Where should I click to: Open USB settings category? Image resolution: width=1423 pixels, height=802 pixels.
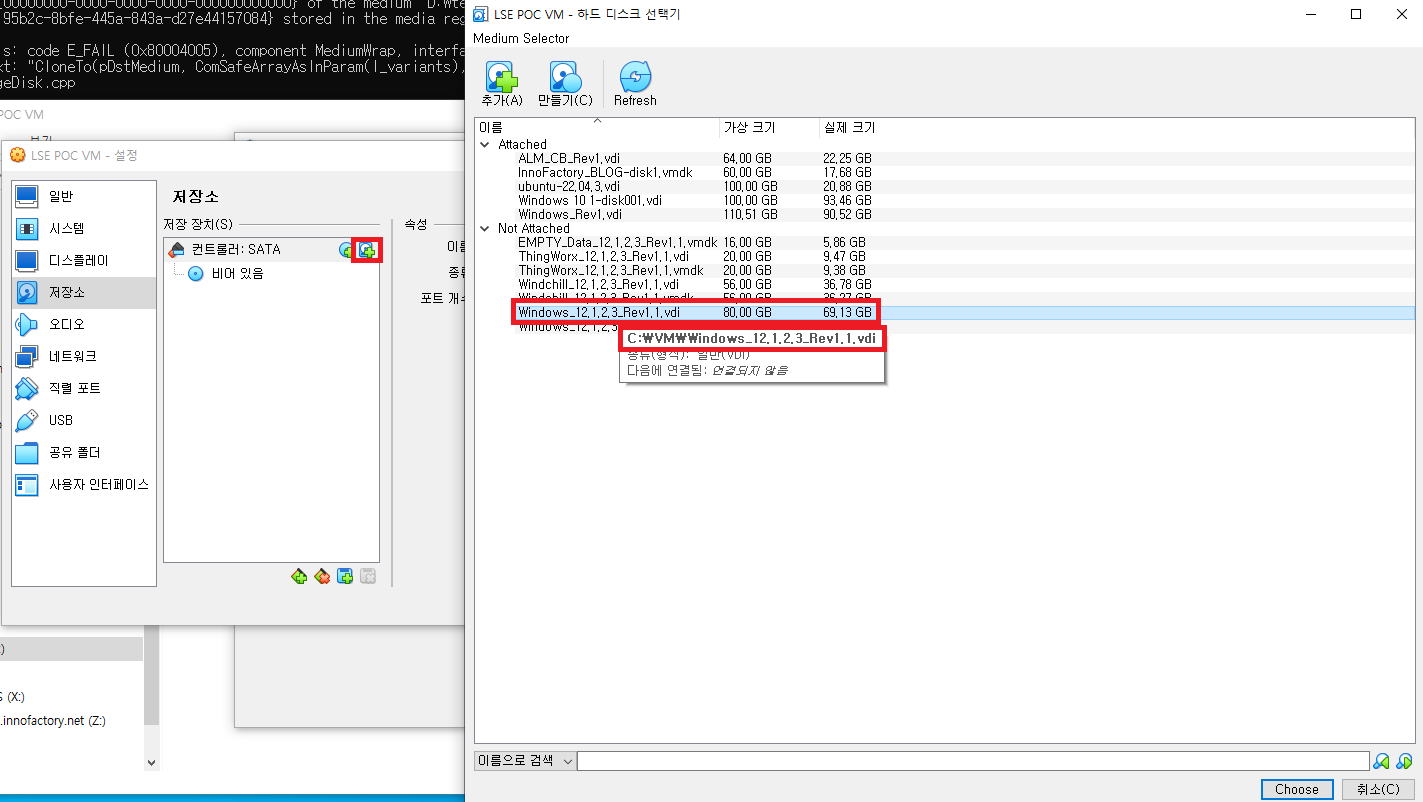coord(84,421)
